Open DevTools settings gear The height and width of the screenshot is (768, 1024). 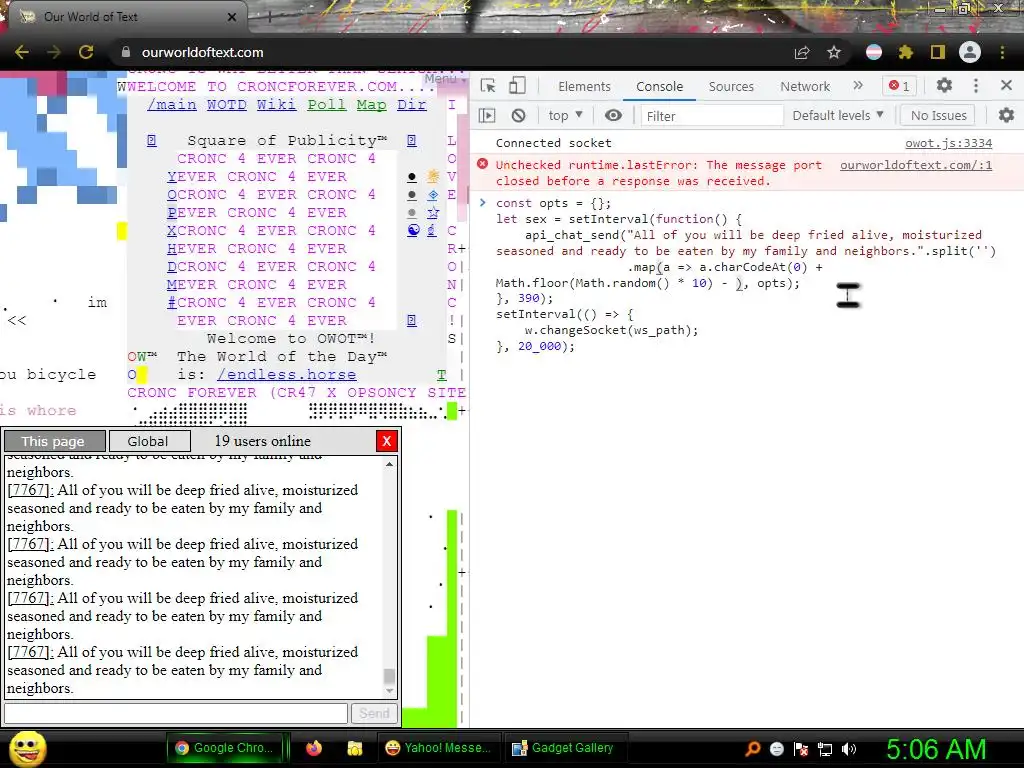pos(944,86)
